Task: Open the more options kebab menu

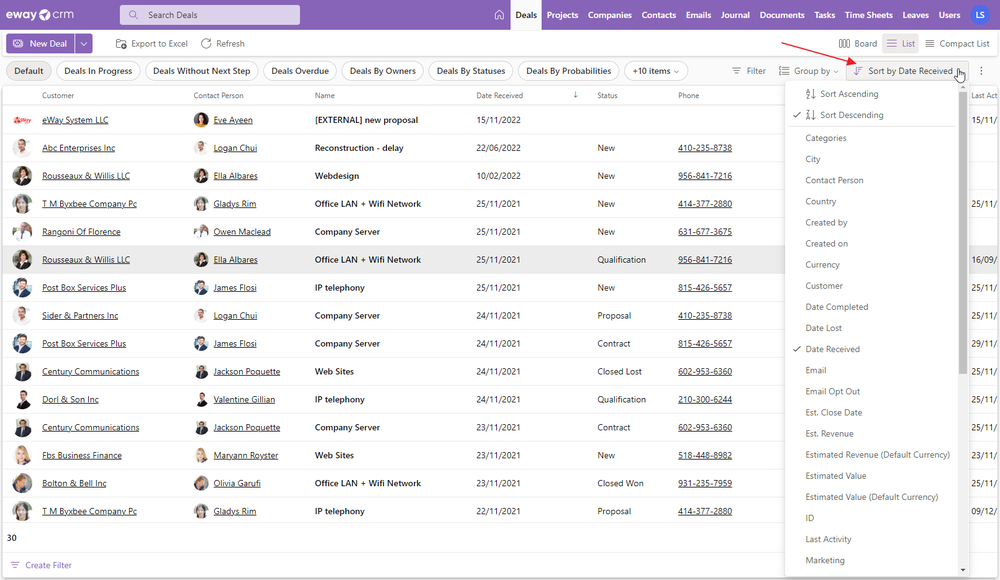Action: pos(982,71)
